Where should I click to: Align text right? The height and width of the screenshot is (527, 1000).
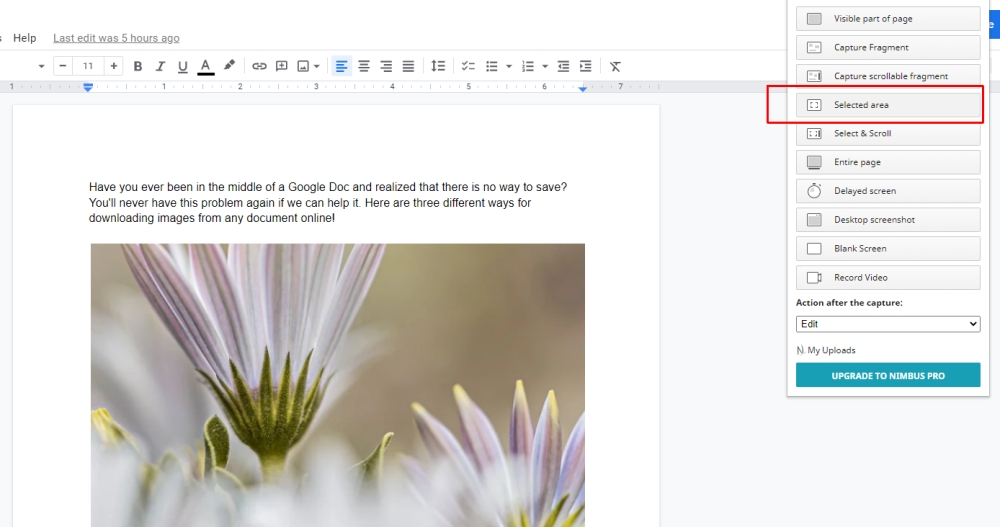pos(386,66)
